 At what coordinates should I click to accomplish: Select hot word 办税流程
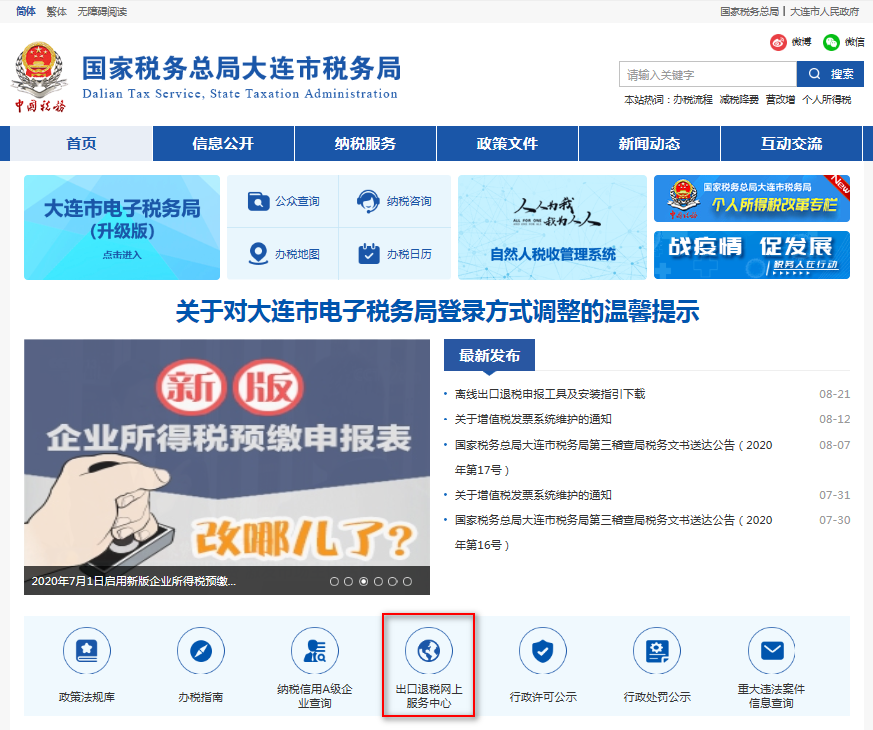pos(693,100)
